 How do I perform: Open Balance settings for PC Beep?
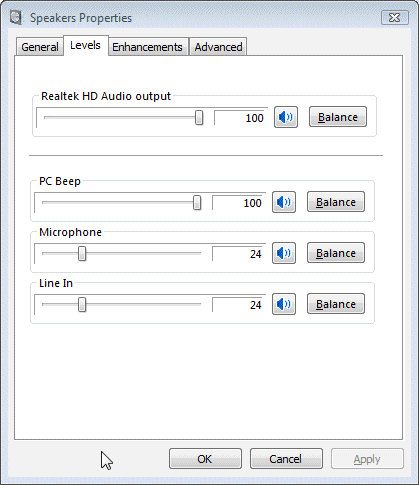click(x=336, y=202)
